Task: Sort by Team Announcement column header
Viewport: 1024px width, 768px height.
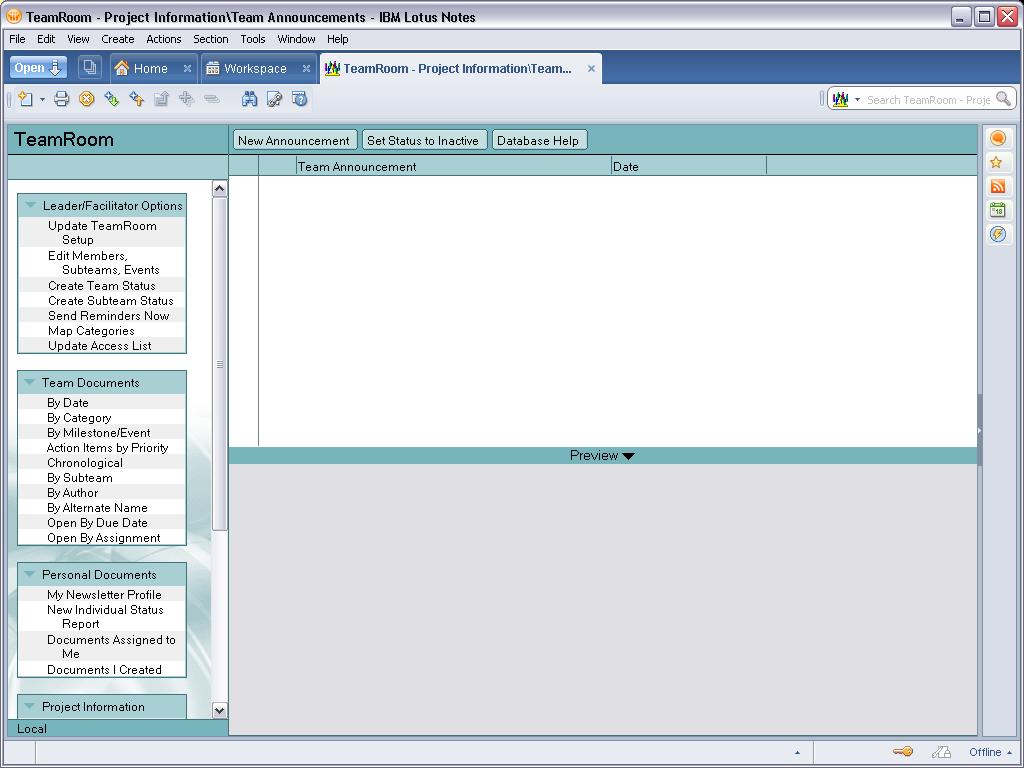Action: tap(454, 167)
